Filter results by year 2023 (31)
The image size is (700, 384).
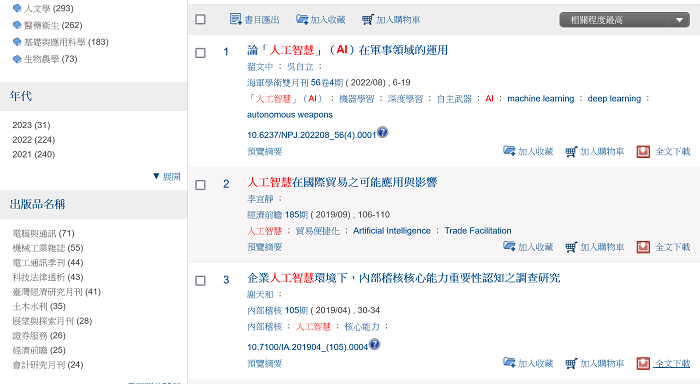pos(31,125)
